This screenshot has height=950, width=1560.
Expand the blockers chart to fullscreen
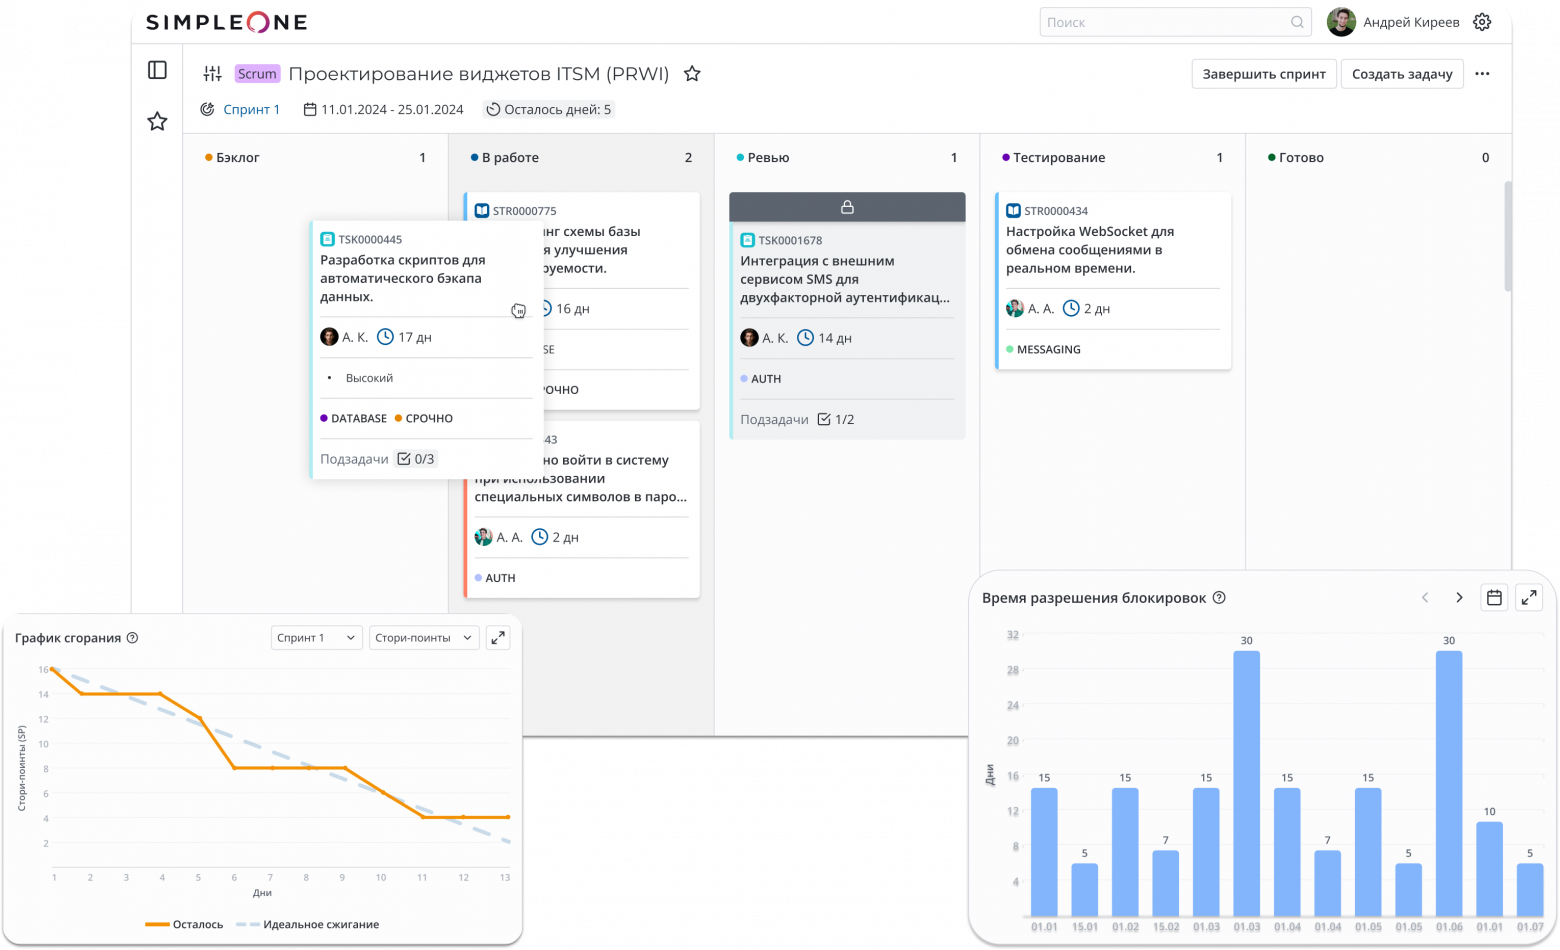1529,597
